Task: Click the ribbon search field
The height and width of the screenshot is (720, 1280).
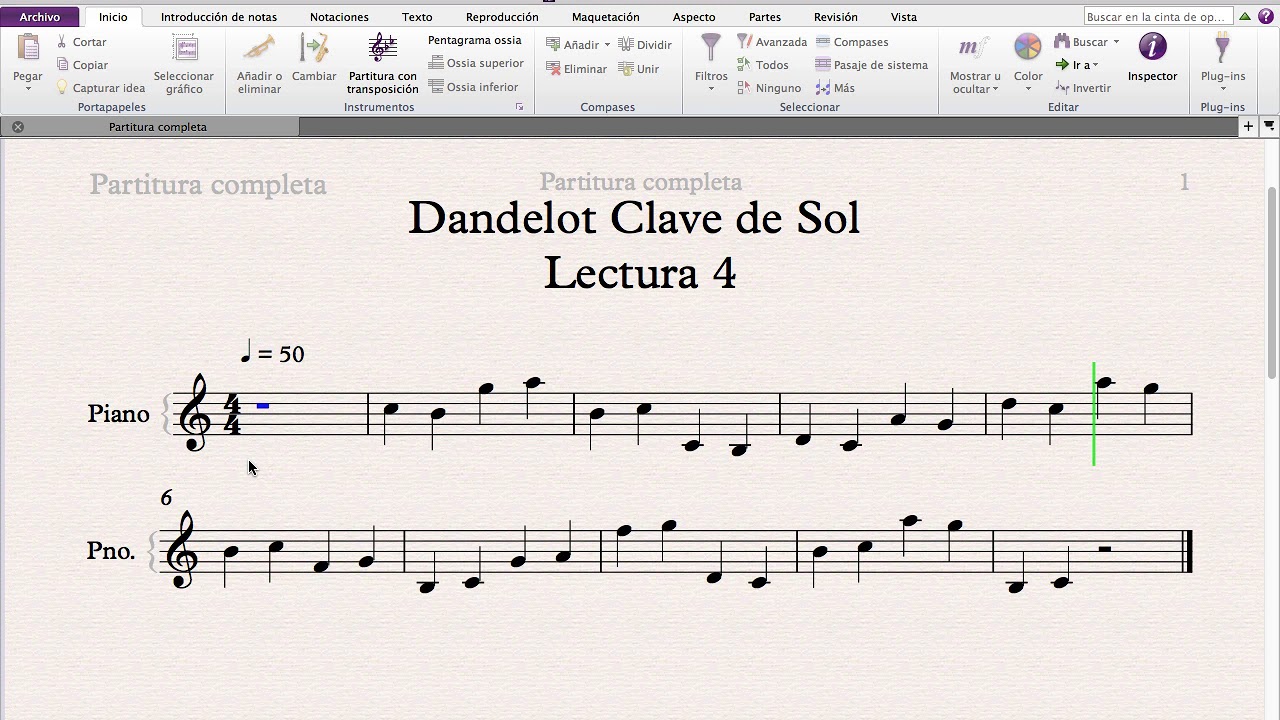Action: click(x=1157, y=17)
